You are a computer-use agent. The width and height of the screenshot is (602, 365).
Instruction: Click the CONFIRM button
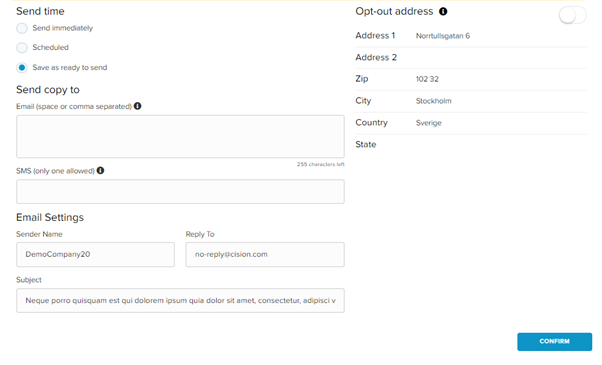pyautogui.click(x=554, y=342)
